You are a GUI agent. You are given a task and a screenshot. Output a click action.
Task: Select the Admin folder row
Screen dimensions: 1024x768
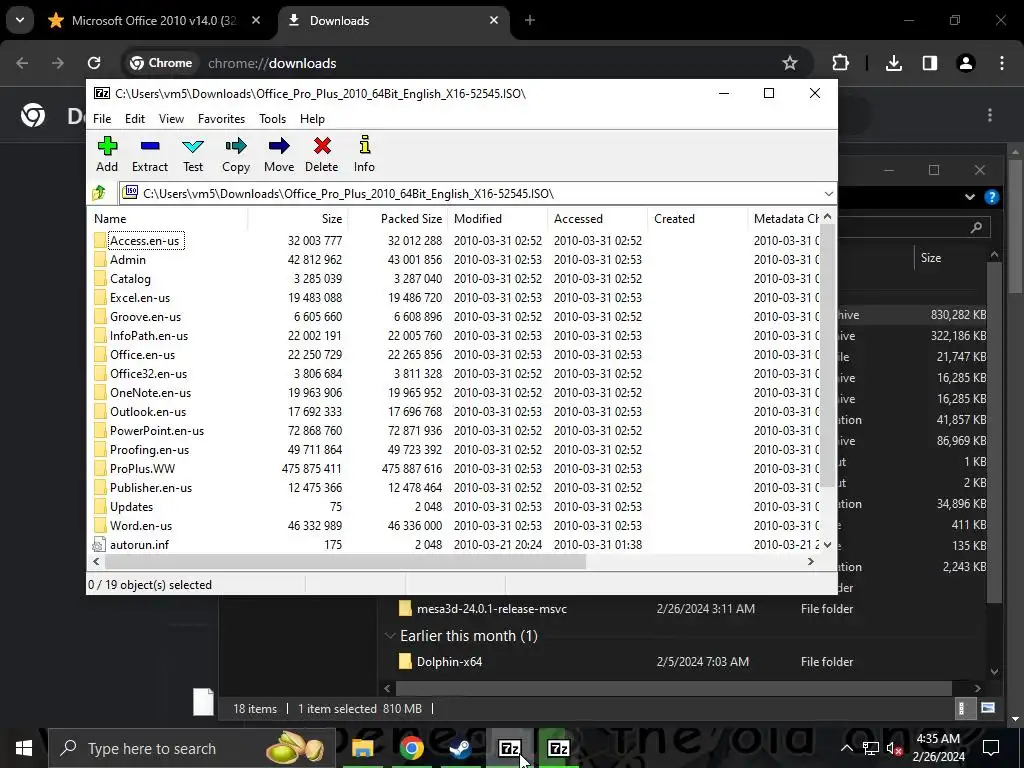(x=454, y=260)
